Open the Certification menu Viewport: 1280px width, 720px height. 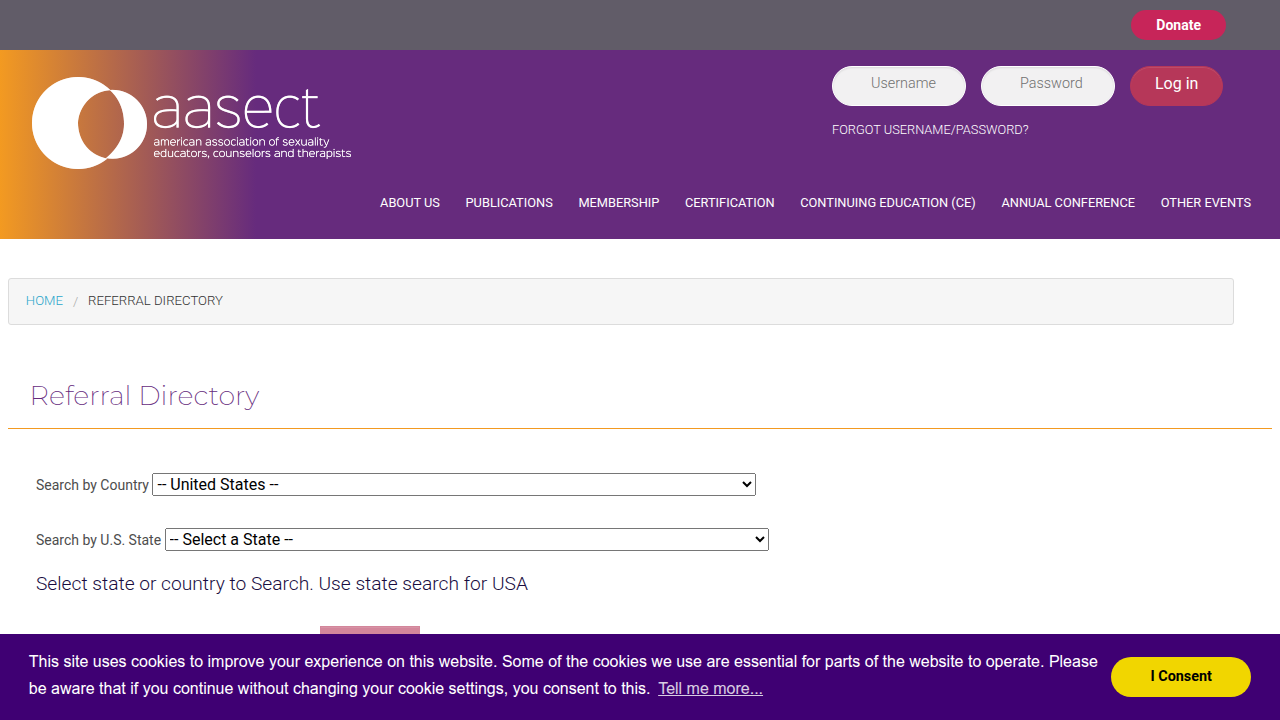pos(730,203)
